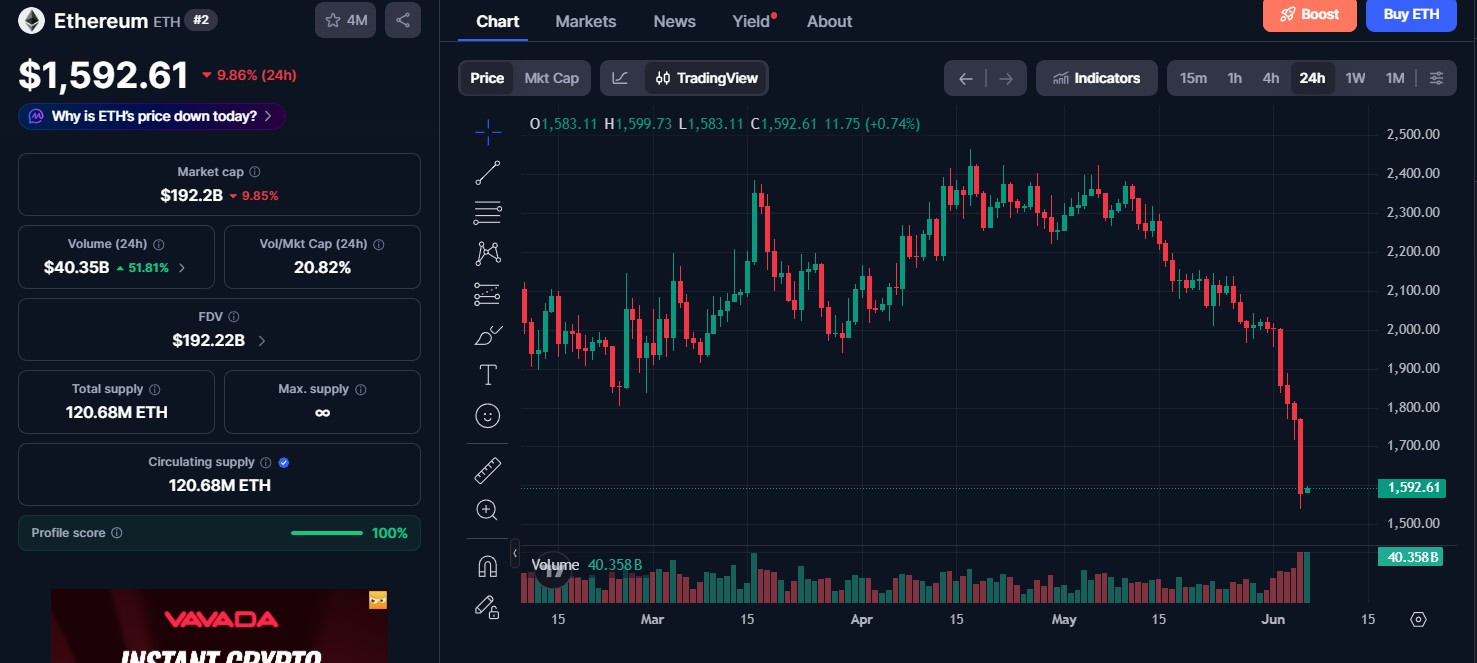The width and height of the screenshot is (1477, 663).
Task: Open the Yield tab
Action: pos(752,21)
